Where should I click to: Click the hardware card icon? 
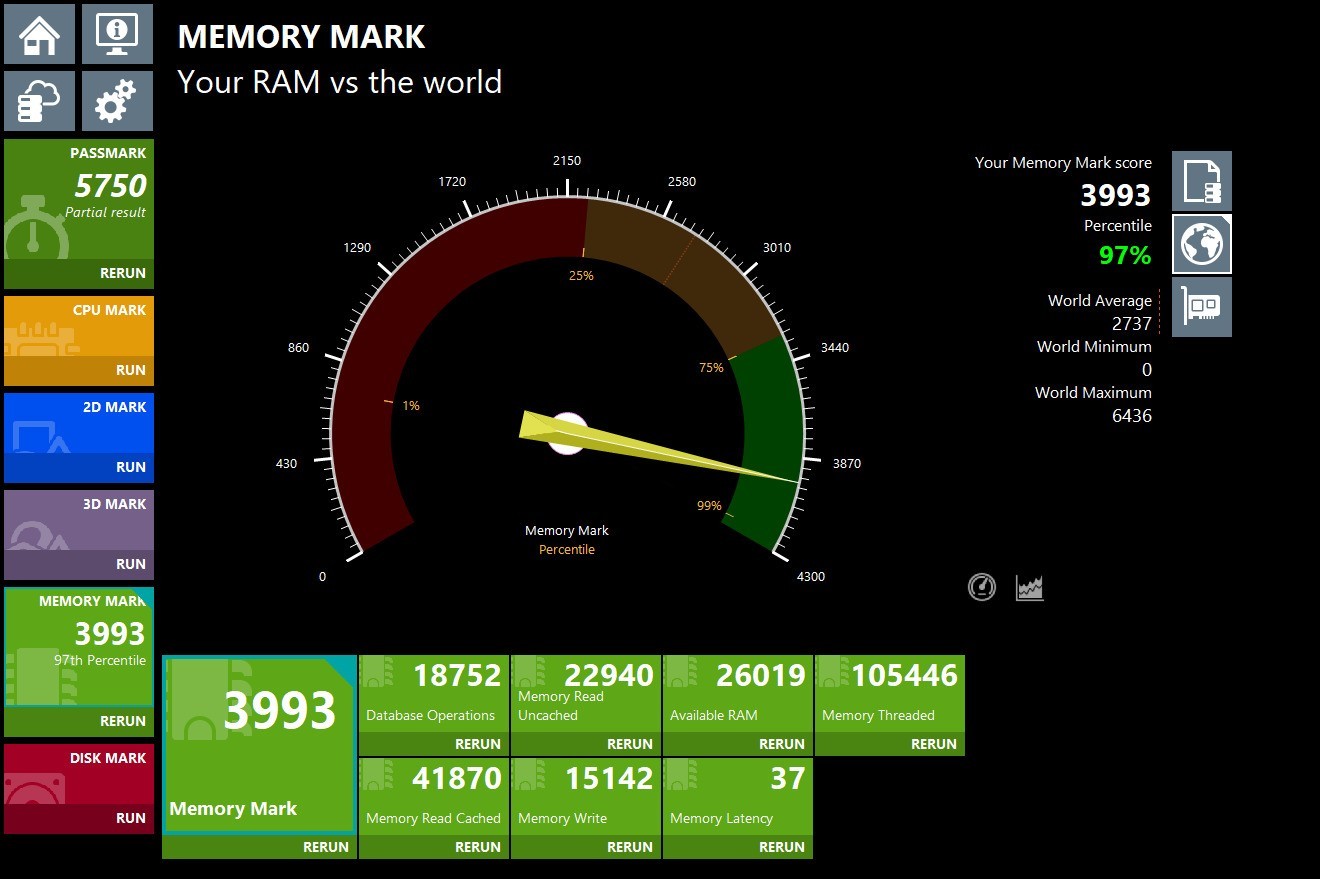1201,307
